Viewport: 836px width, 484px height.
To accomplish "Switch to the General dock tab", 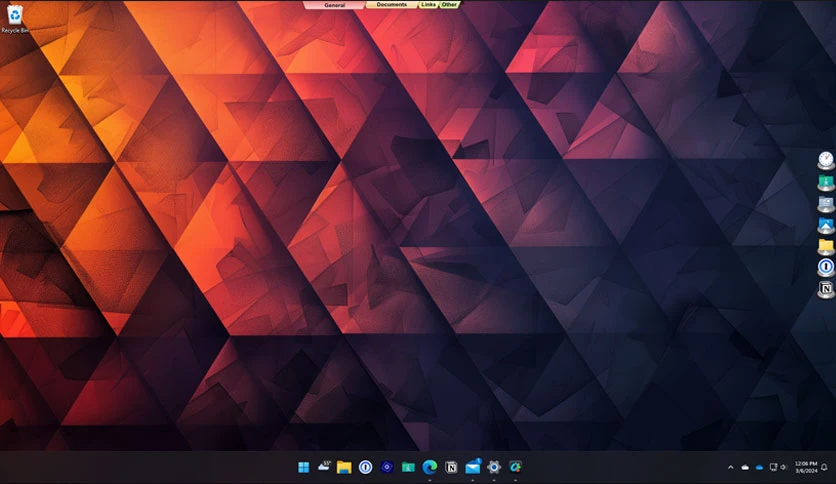I will pos(334,5).
